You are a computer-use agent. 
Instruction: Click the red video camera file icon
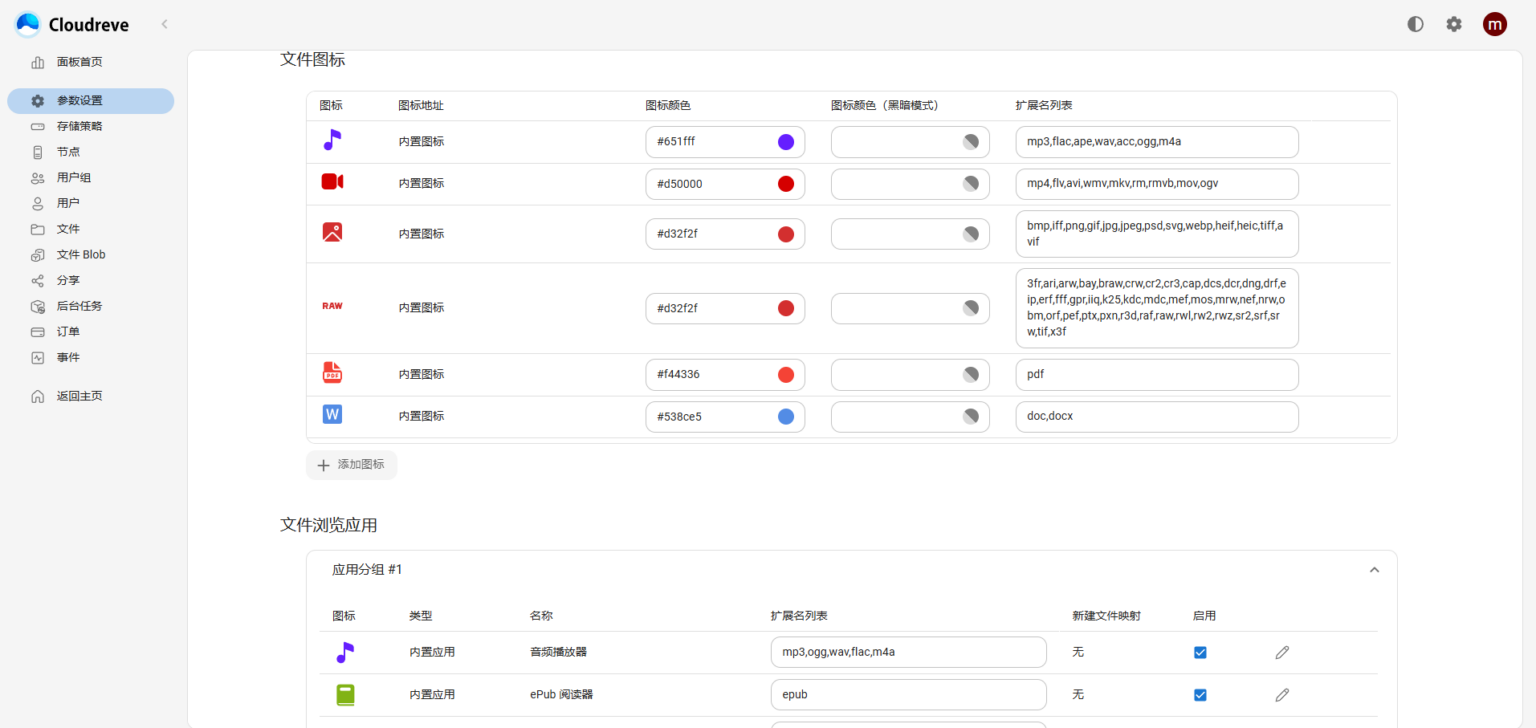pos(332,182)
